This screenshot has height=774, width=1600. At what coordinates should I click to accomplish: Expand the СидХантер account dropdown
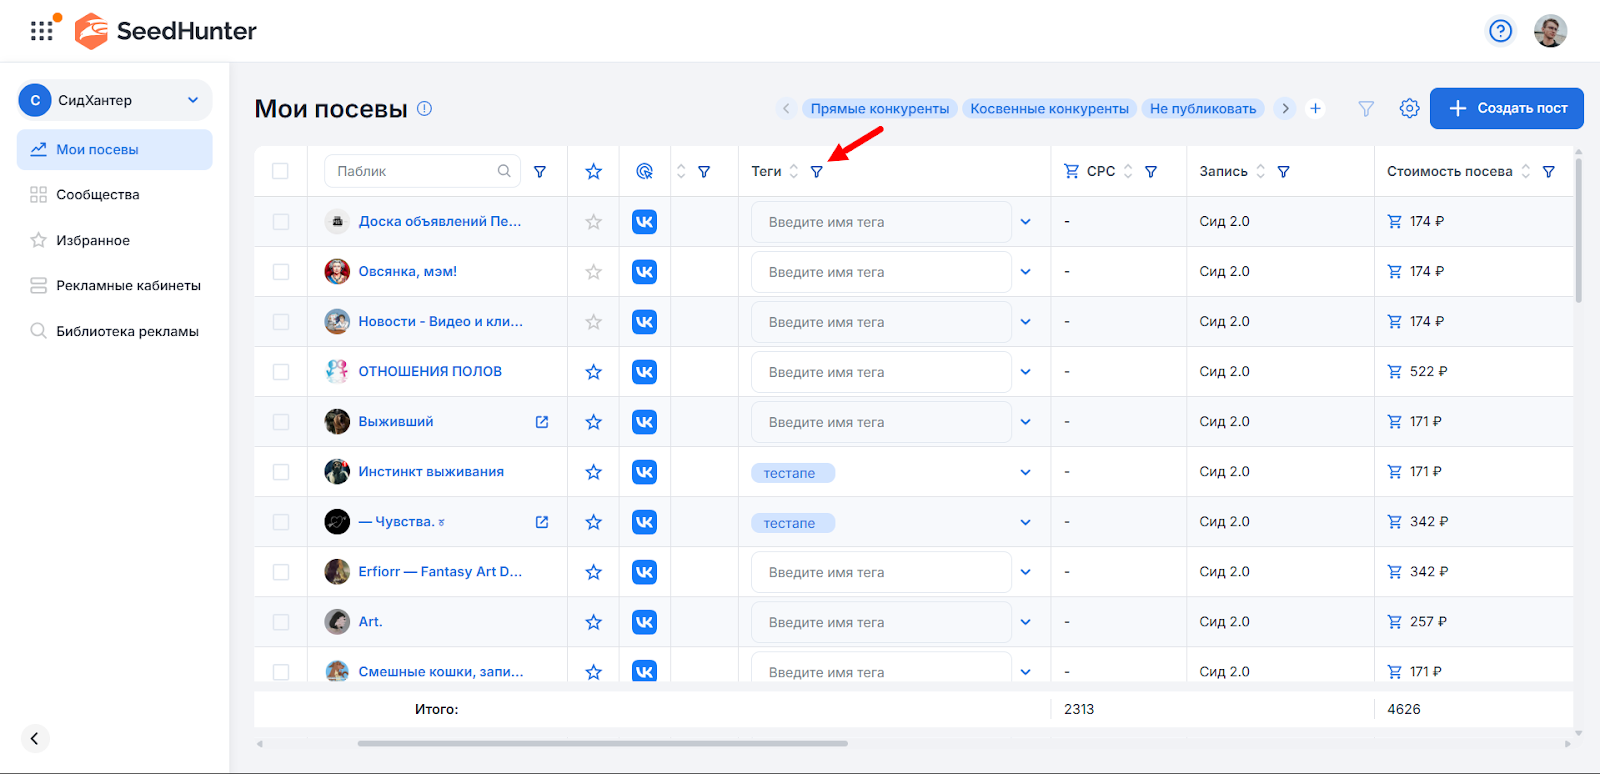tap(193, 100)
